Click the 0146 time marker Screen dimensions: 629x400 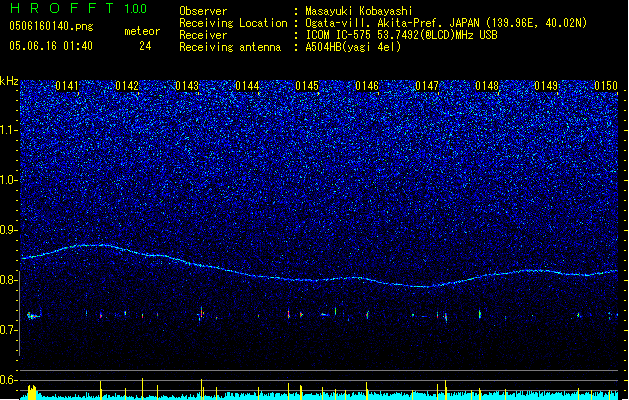pyautogui.click(x=367, y=86)
